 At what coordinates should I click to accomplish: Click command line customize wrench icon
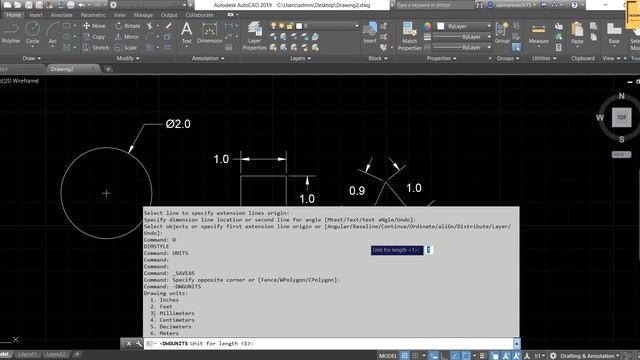click(139, 344)
